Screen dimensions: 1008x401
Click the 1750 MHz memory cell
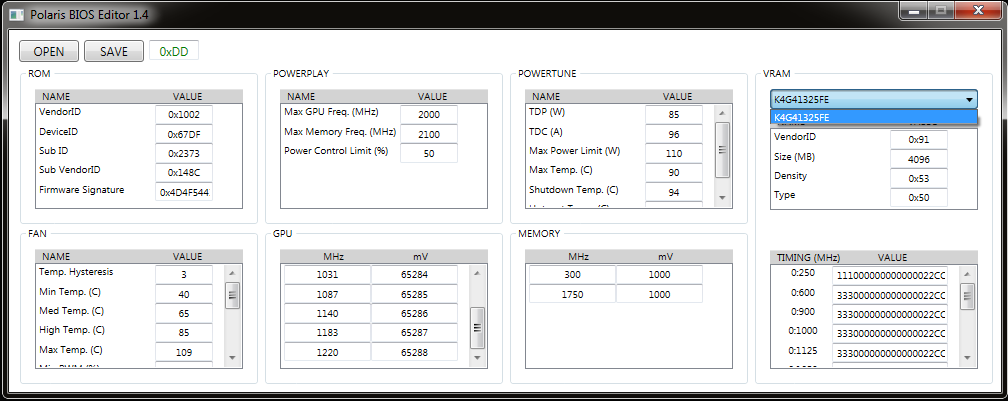(572, 294)
